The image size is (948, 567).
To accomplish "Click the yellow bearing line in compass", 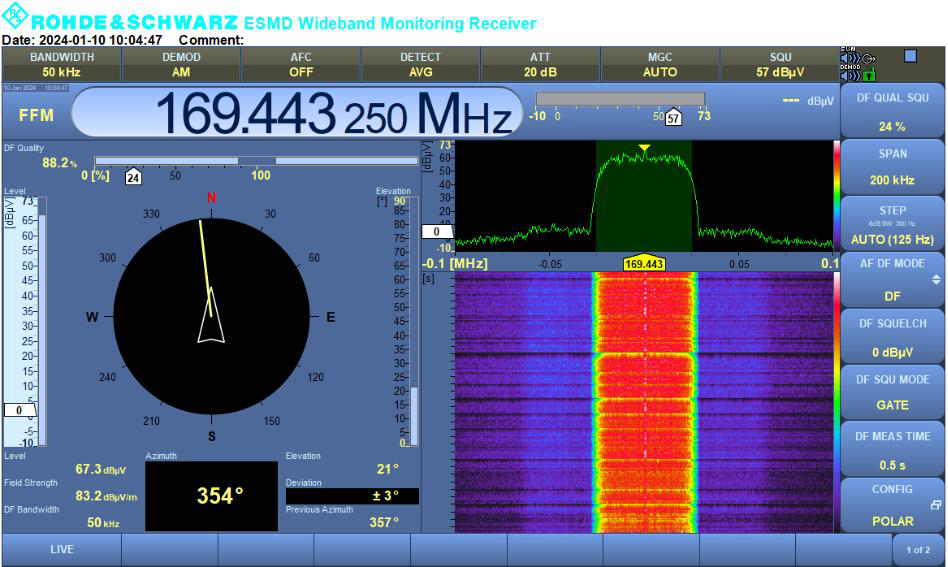I will [206, 268].
